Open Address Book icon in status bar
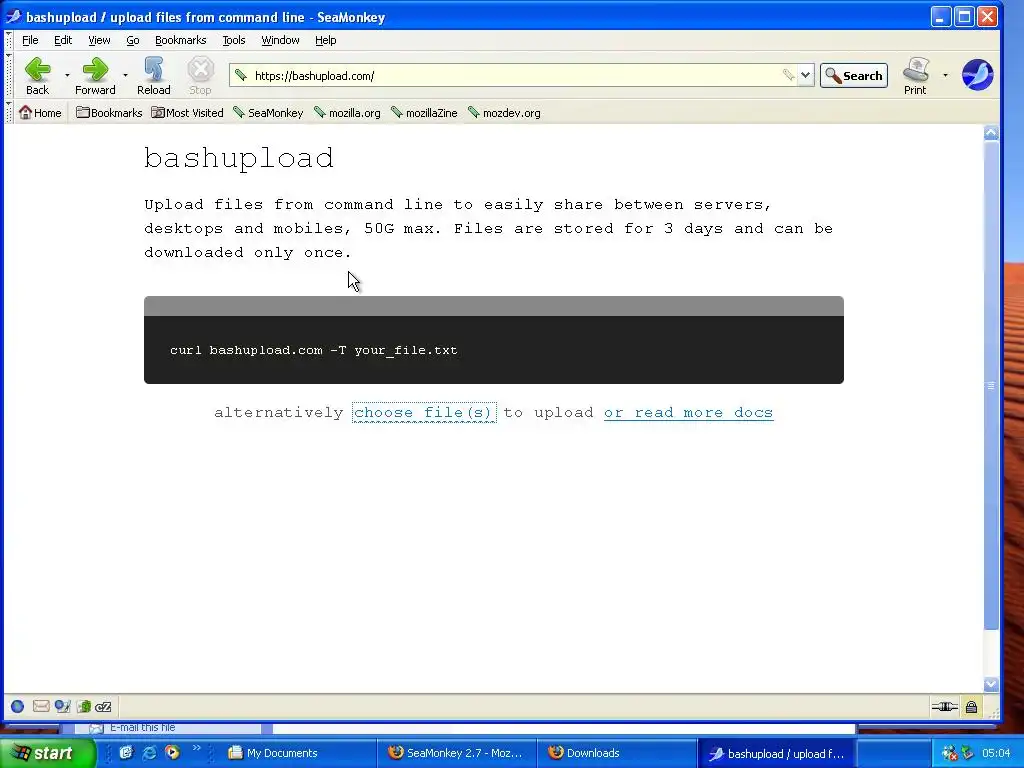 [x=84, y=706]
